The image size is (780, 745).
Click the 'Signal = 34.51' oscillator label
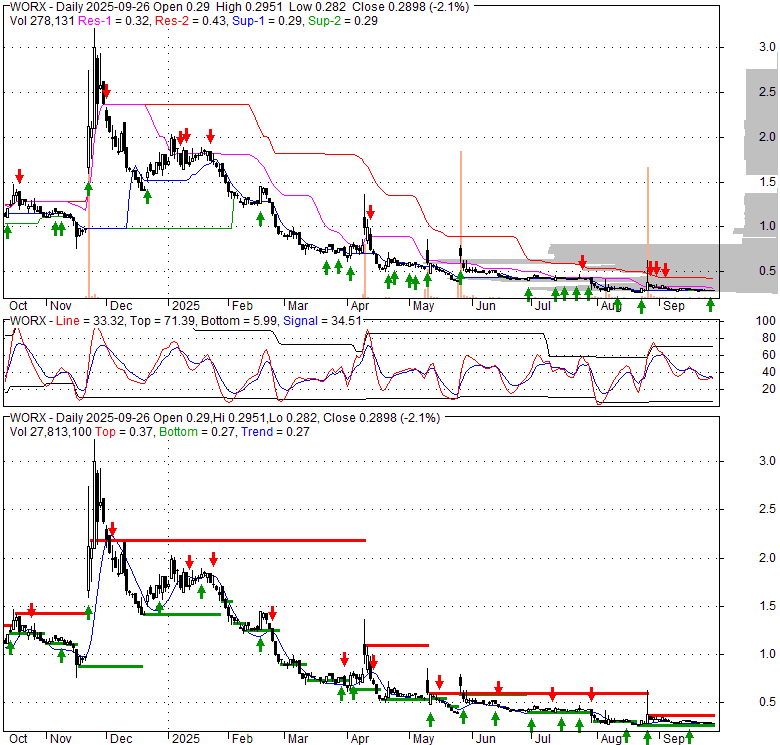click(x=322, y=321)
